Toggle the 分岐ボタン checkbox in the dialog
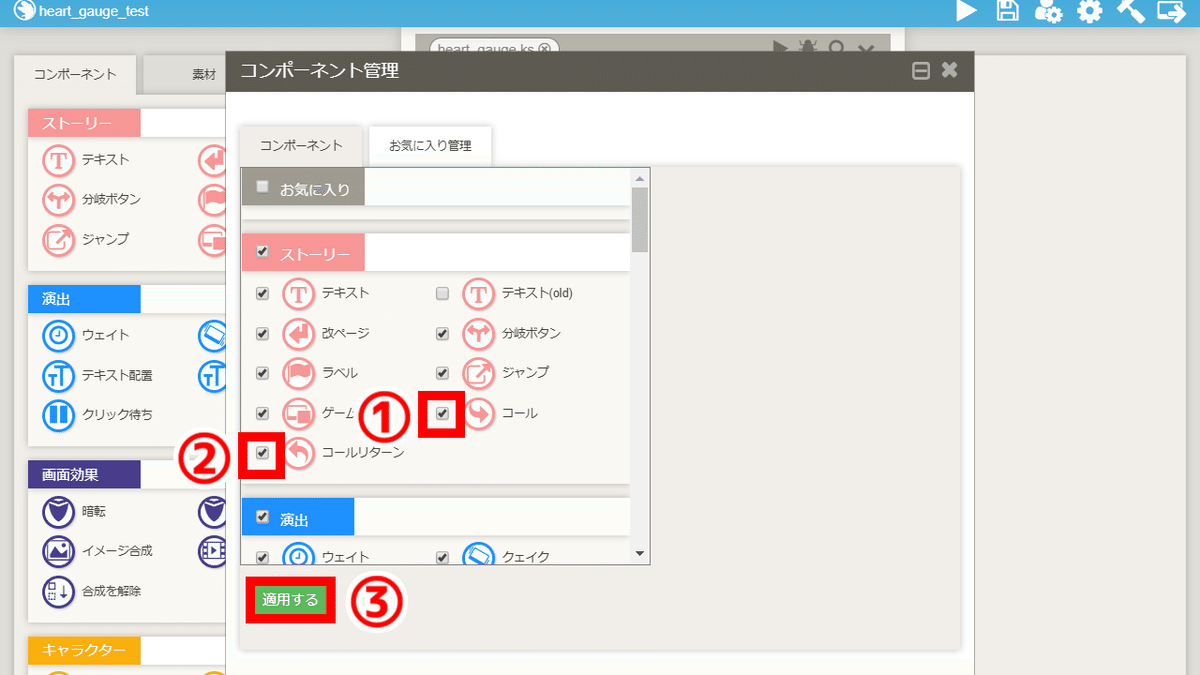This screenshot has height=675, width=1200. (x=442, y=334)
